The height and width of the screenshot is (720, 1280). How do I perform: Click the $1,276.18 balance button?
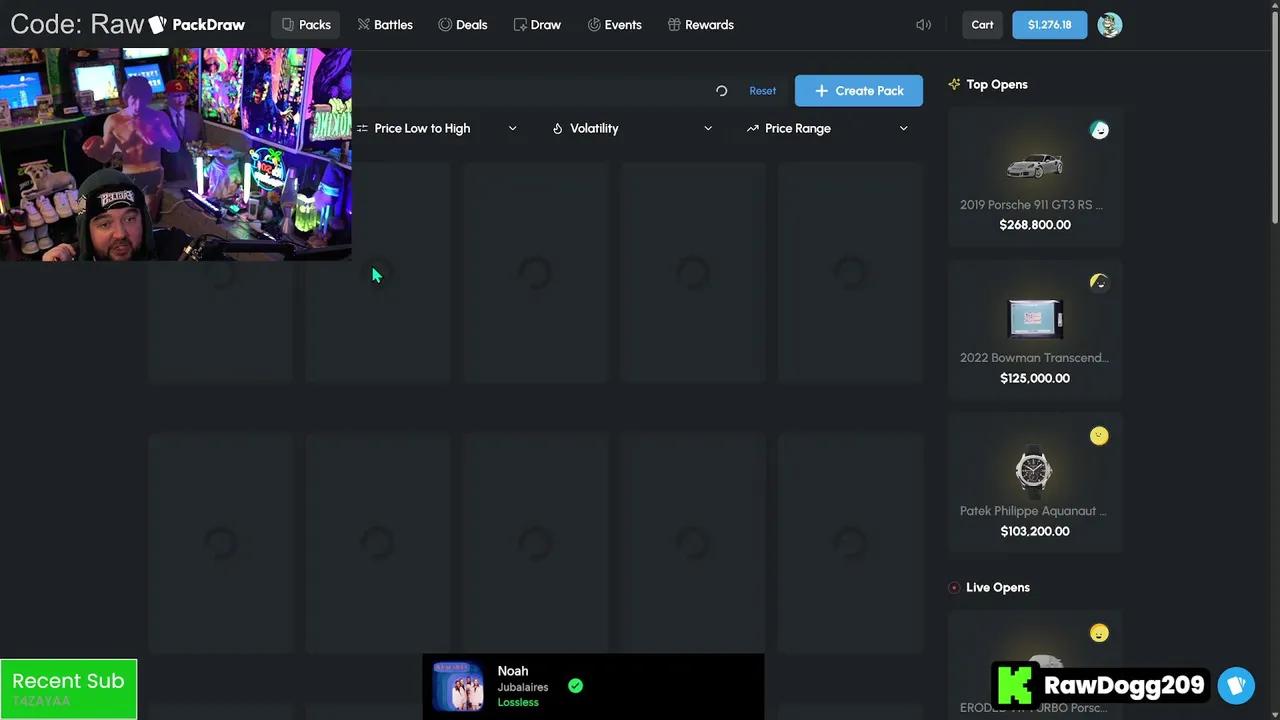(1049, 25)
